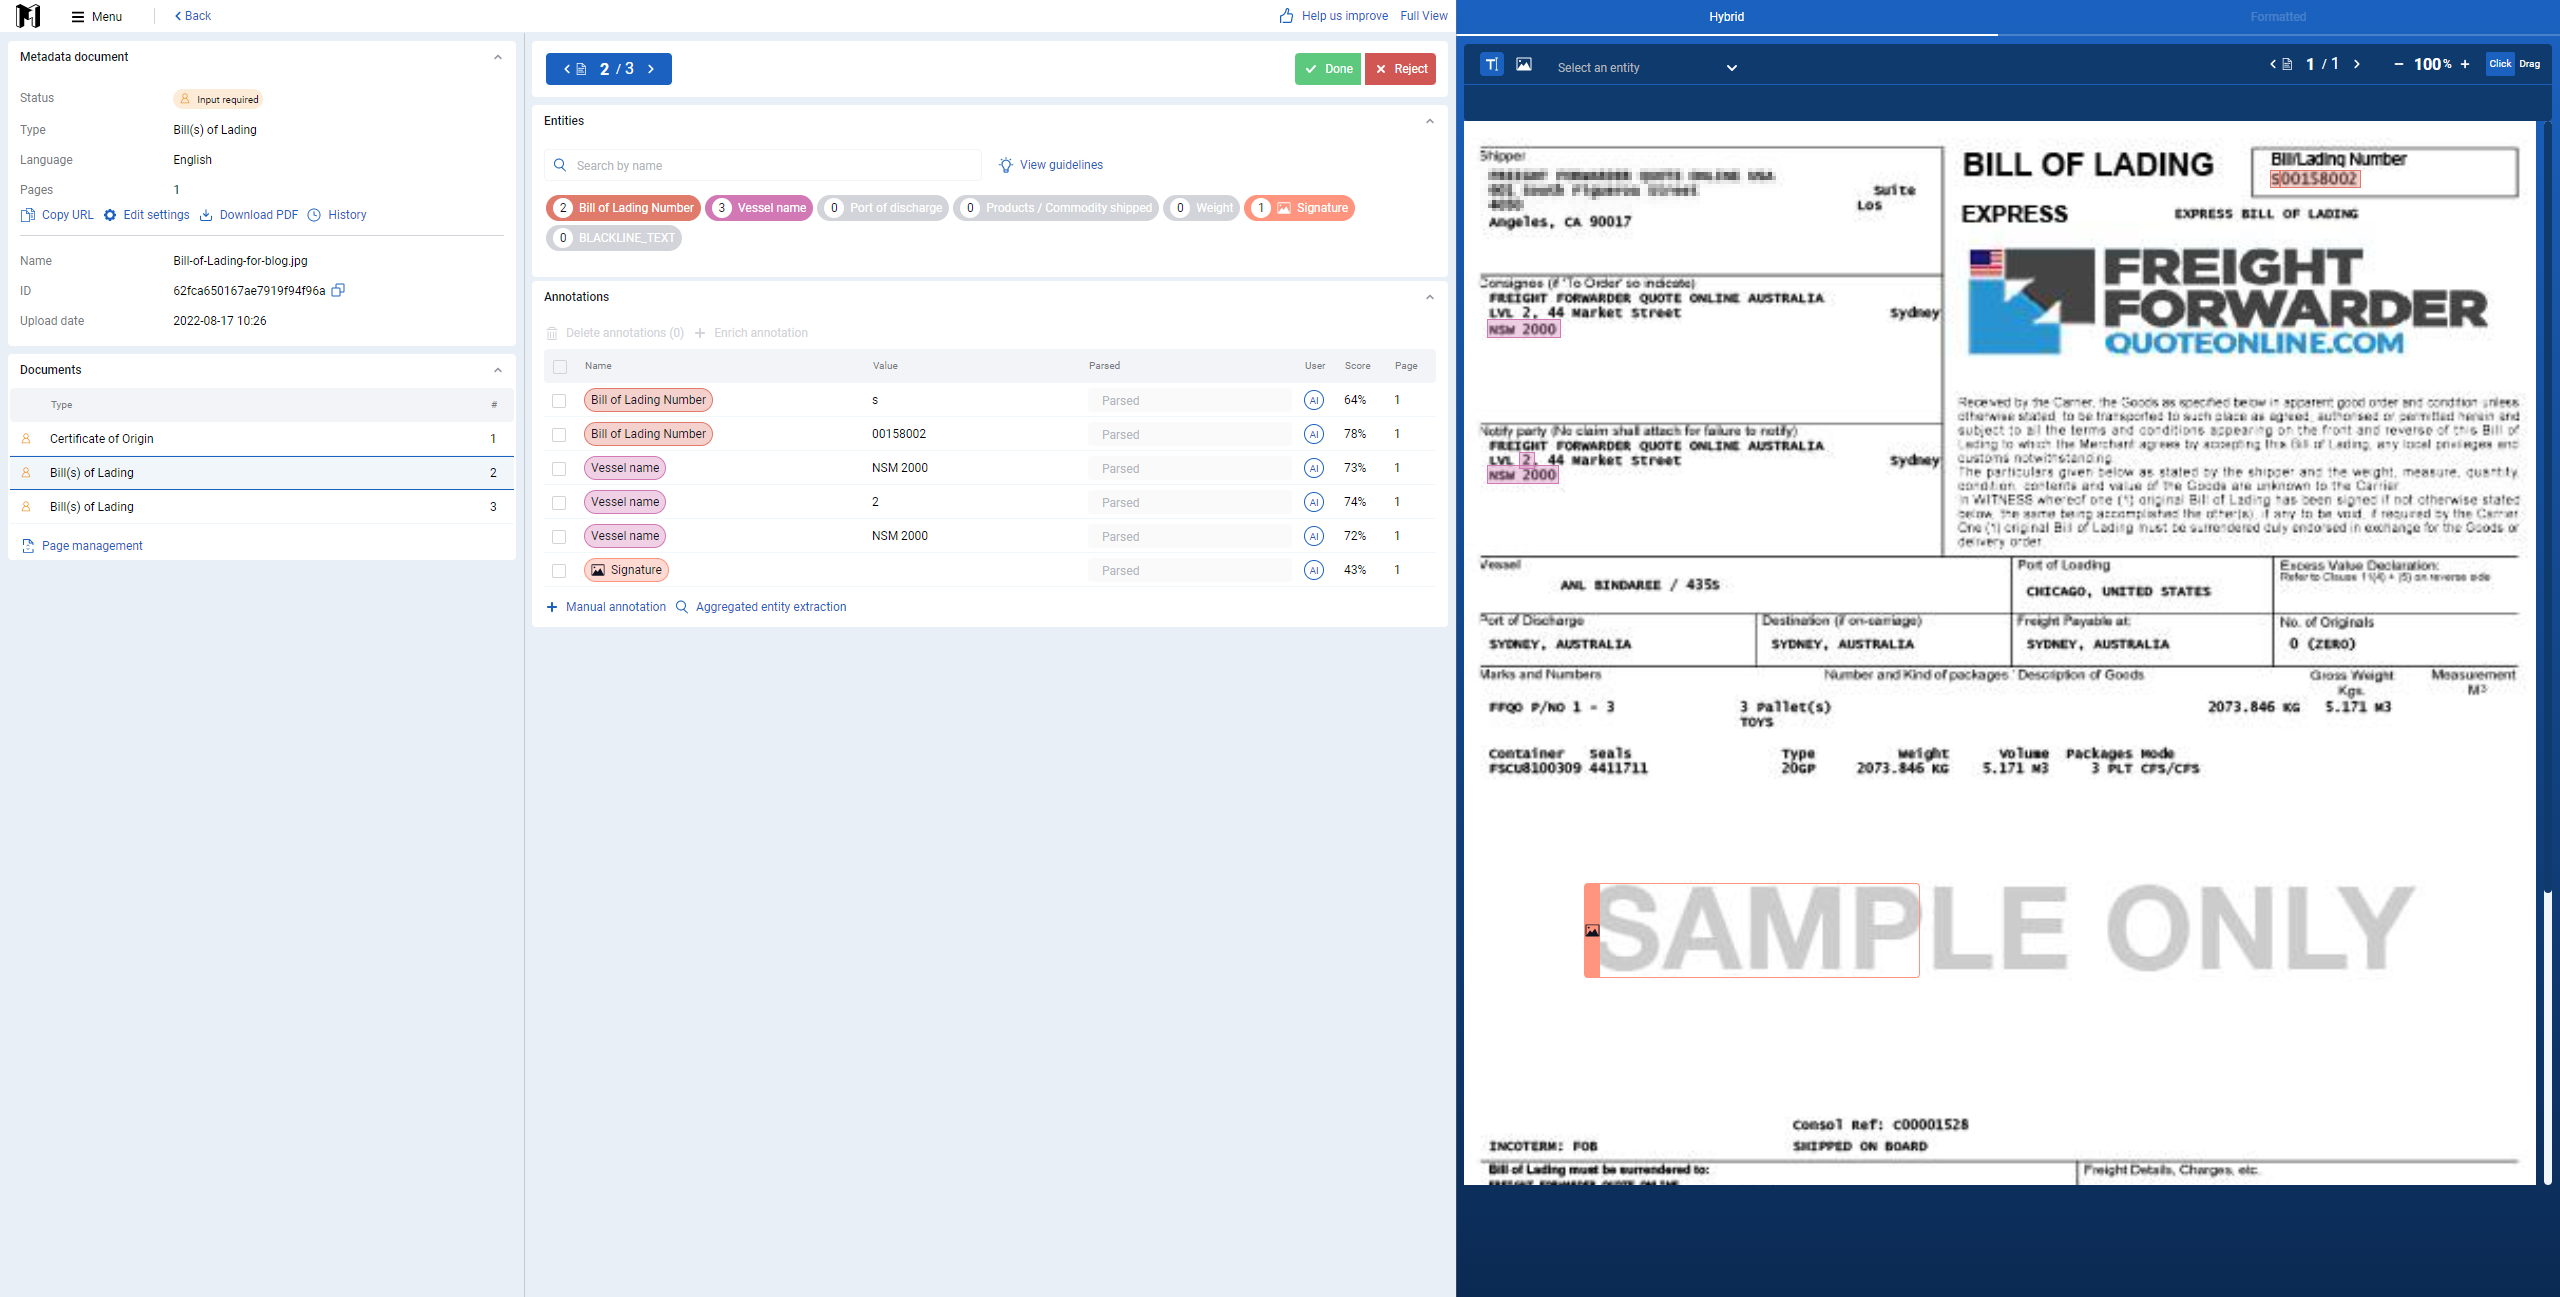2560x1297 pixels.
Task: Collapse the Documents panel
Action: coord(498,370)
